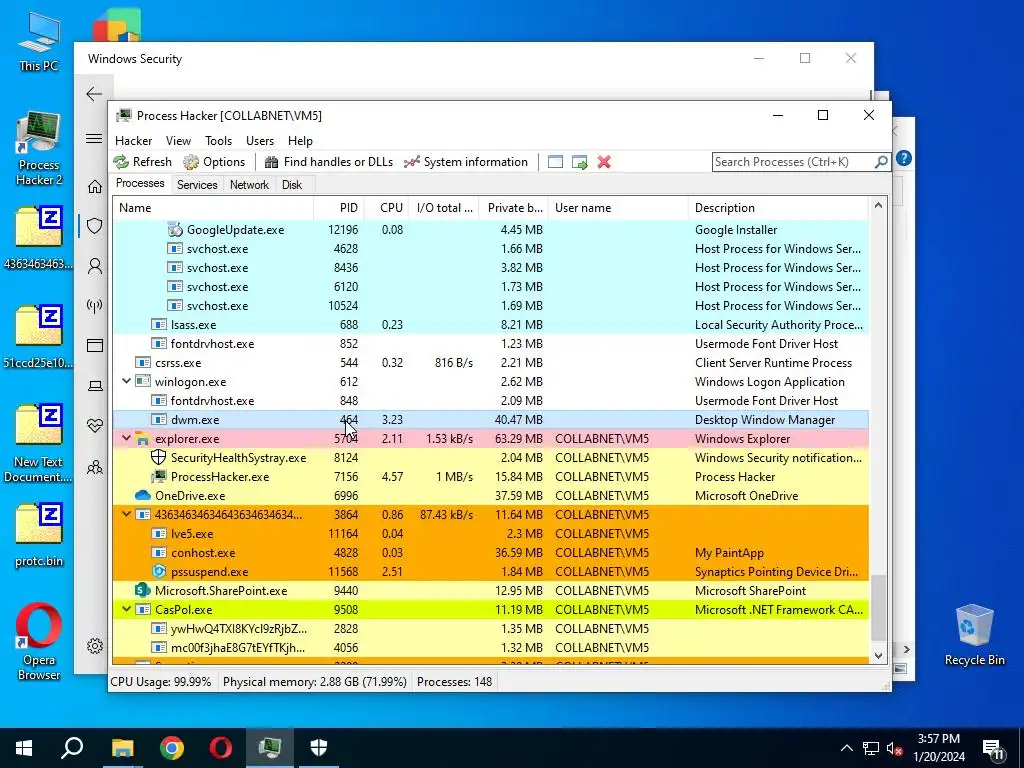Open the Hacker menu
The image size is (1024, 768).
tap(133, 141)
